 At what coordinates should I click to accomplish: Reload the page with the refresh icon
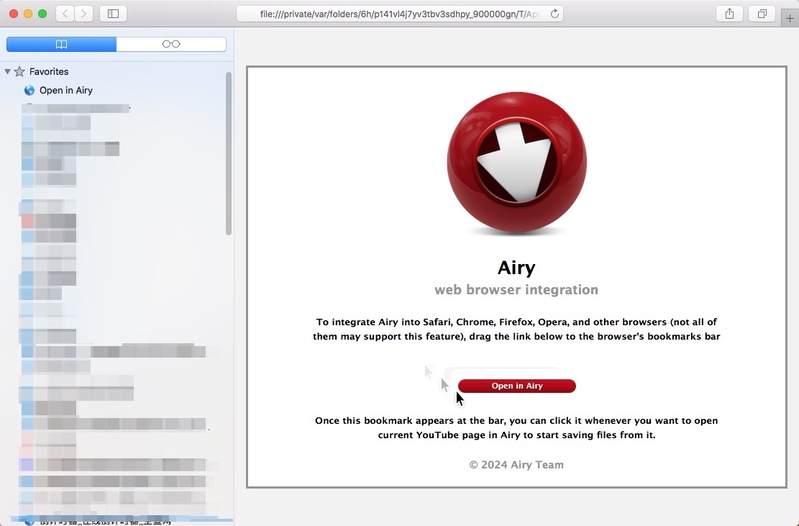[555, 14]
